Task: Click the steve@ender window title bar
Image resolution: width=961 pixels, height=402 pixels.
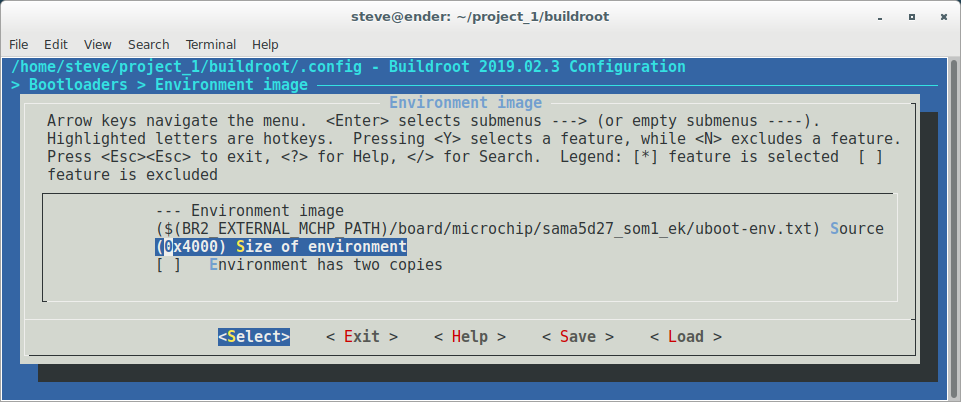Action: (480, 16)
